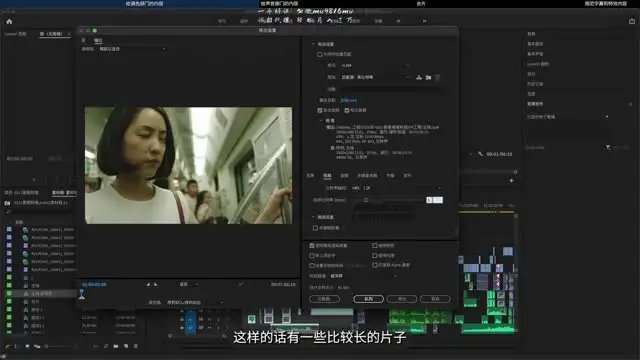Viewport: 640px width, 360px height.
Task: Switch Project panel to freeform view
Action: (x=37, y=346)
